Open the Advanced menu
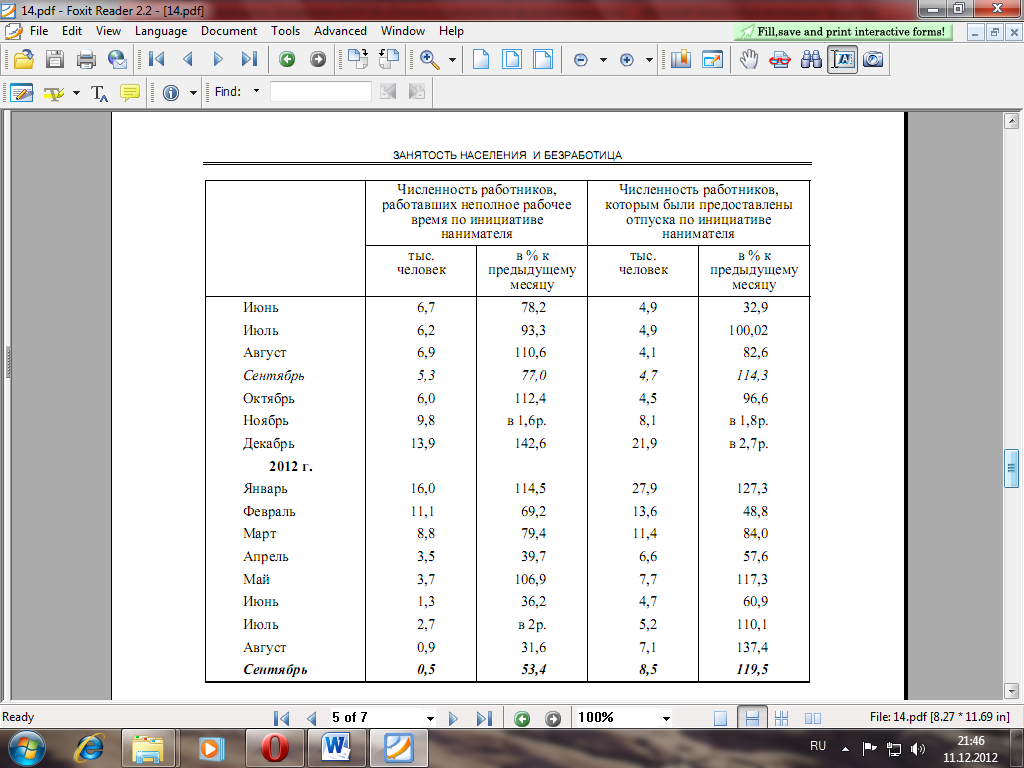Viewport: 1024px width, 768px height. 340,31
